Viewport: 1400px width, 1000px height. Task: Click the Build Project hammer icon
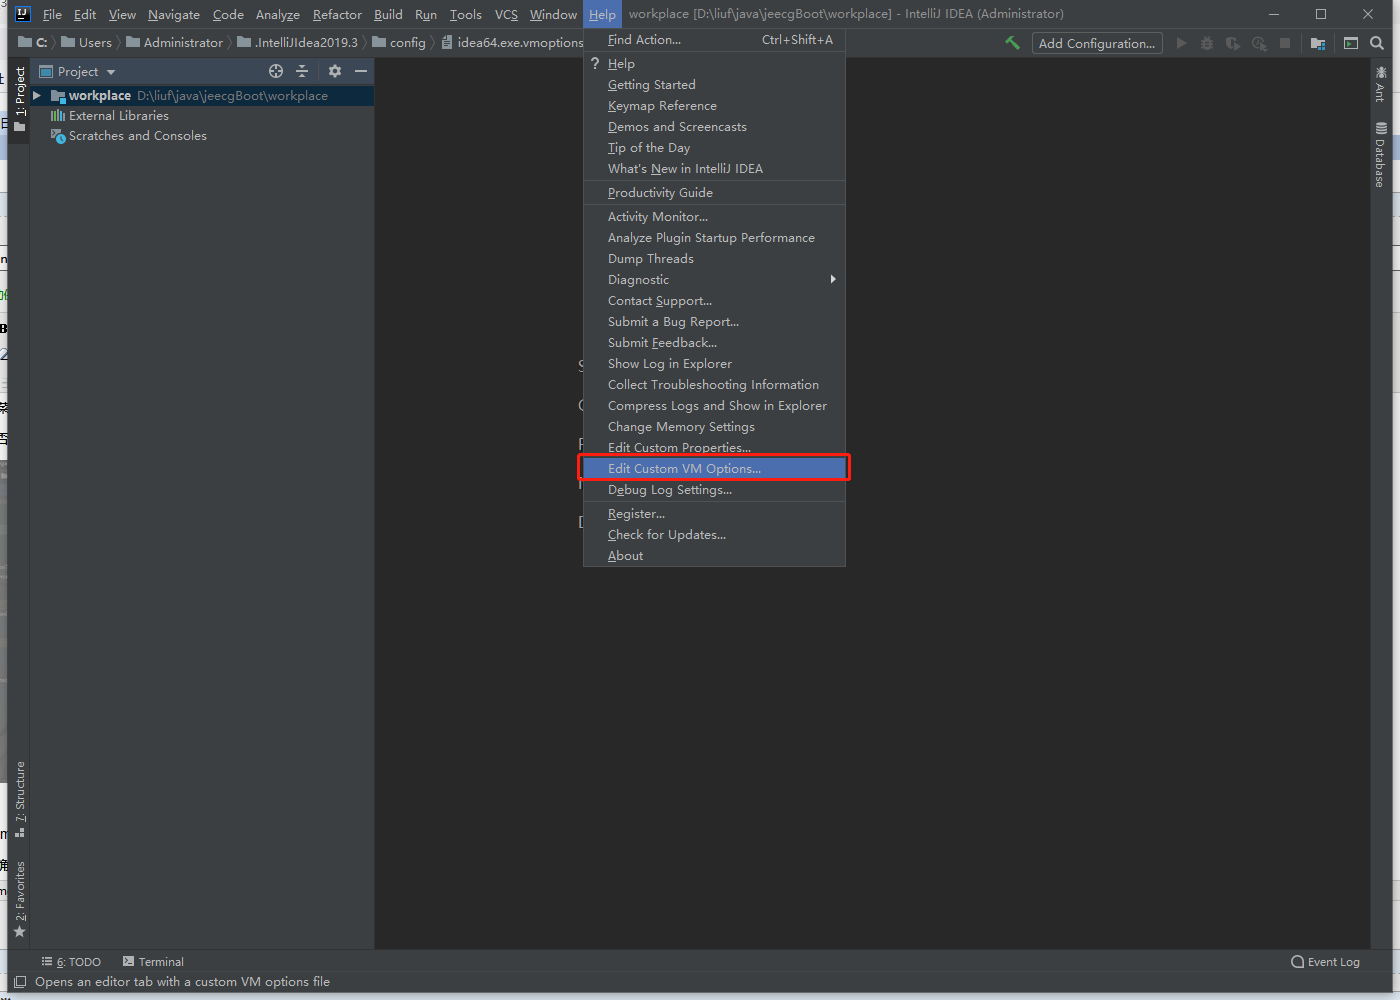1012,43
